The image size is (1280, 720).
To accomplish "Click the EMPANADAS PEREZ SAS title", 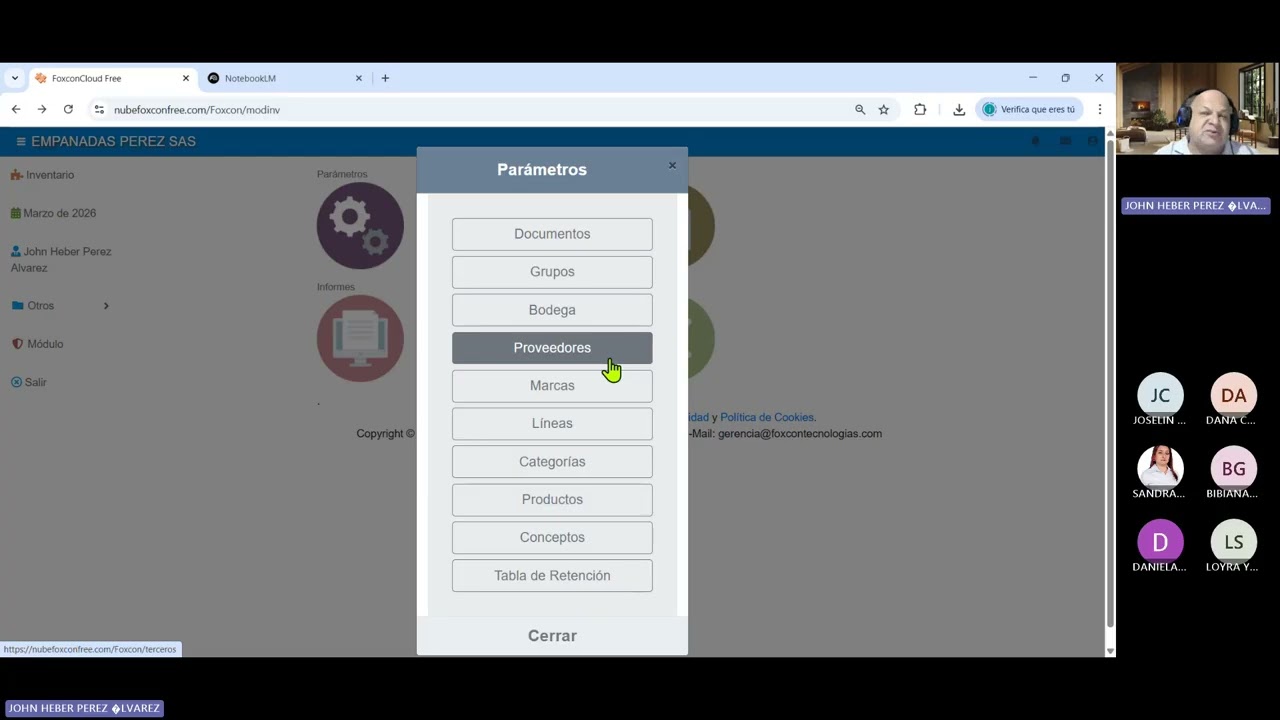I will pos(113,142).
